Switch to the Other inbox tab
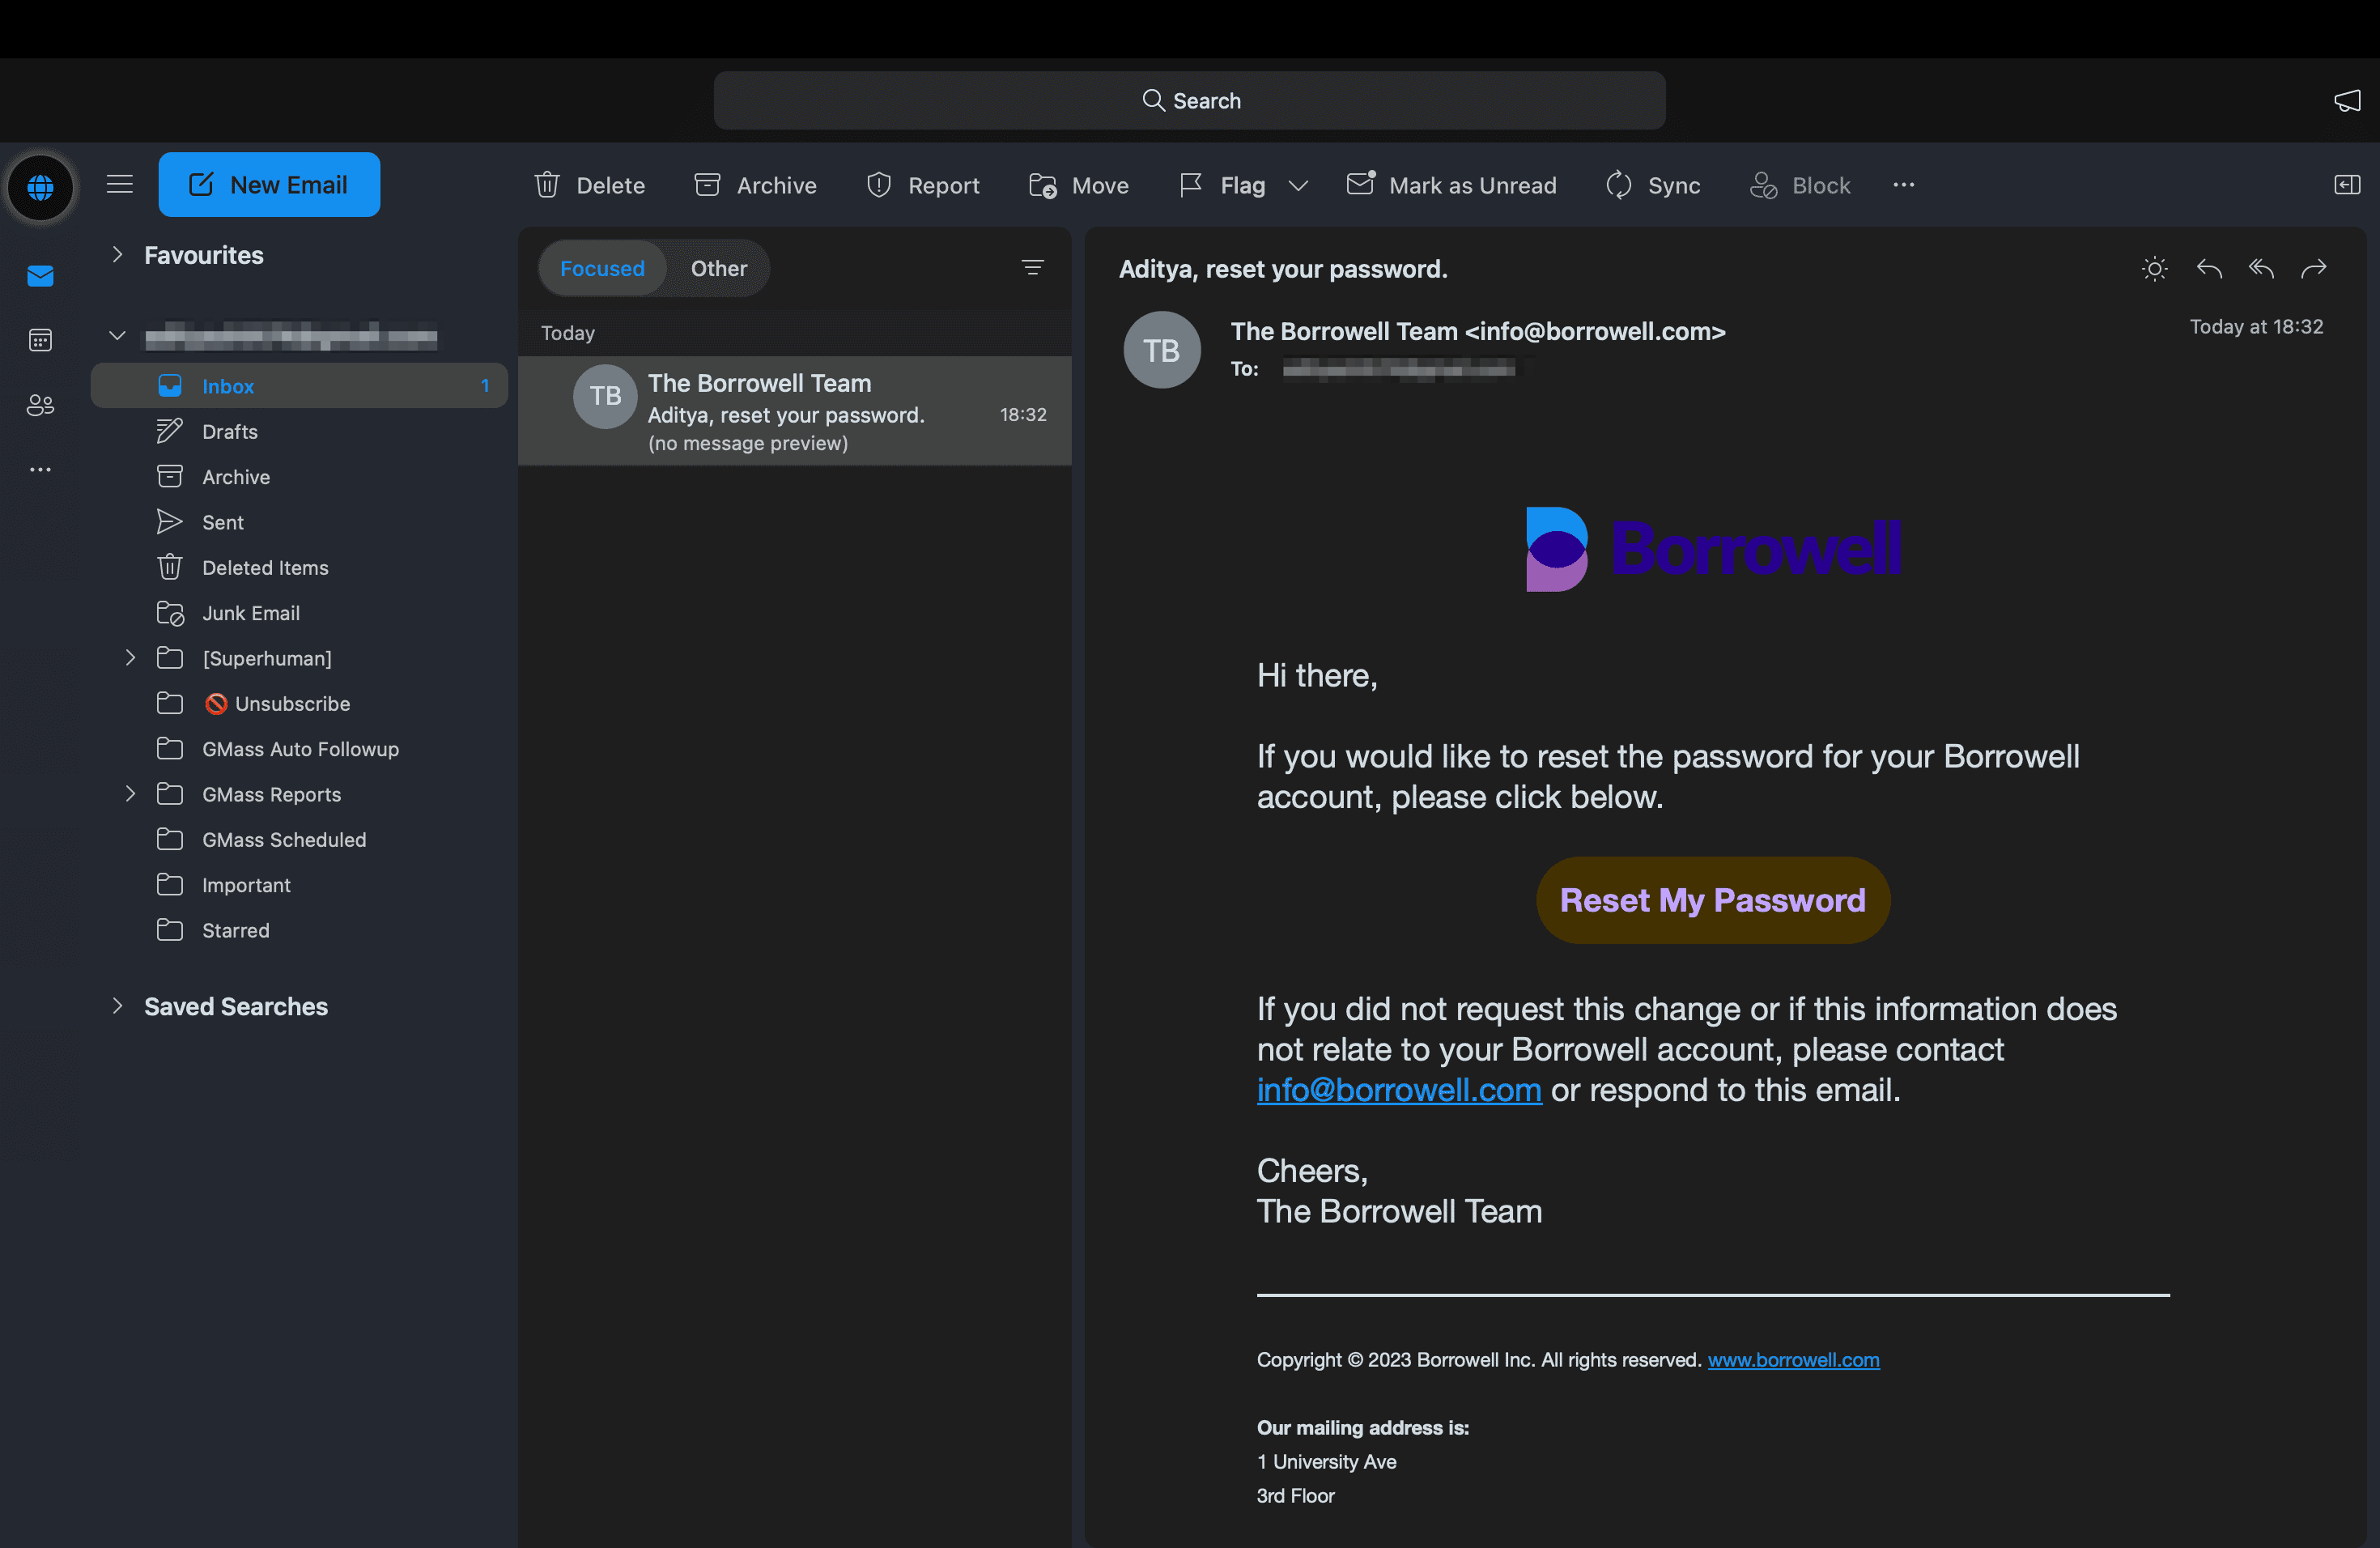2380x1548 pixels. click(718, 267)
